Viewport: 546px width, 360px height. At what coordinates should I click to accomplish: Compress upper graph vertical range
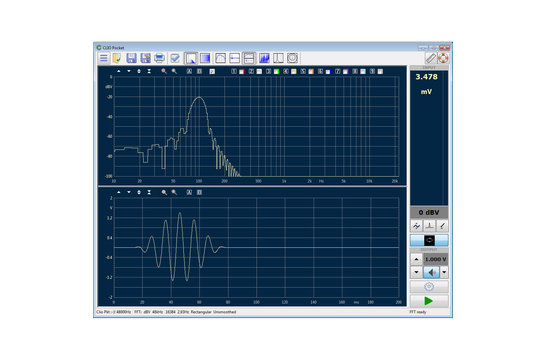click(149, 71)
